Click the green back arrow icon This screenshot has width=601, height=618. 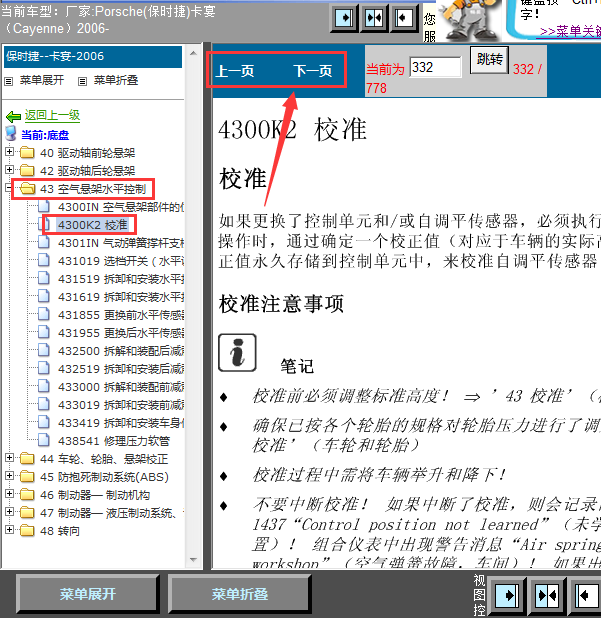coord(13,116)
